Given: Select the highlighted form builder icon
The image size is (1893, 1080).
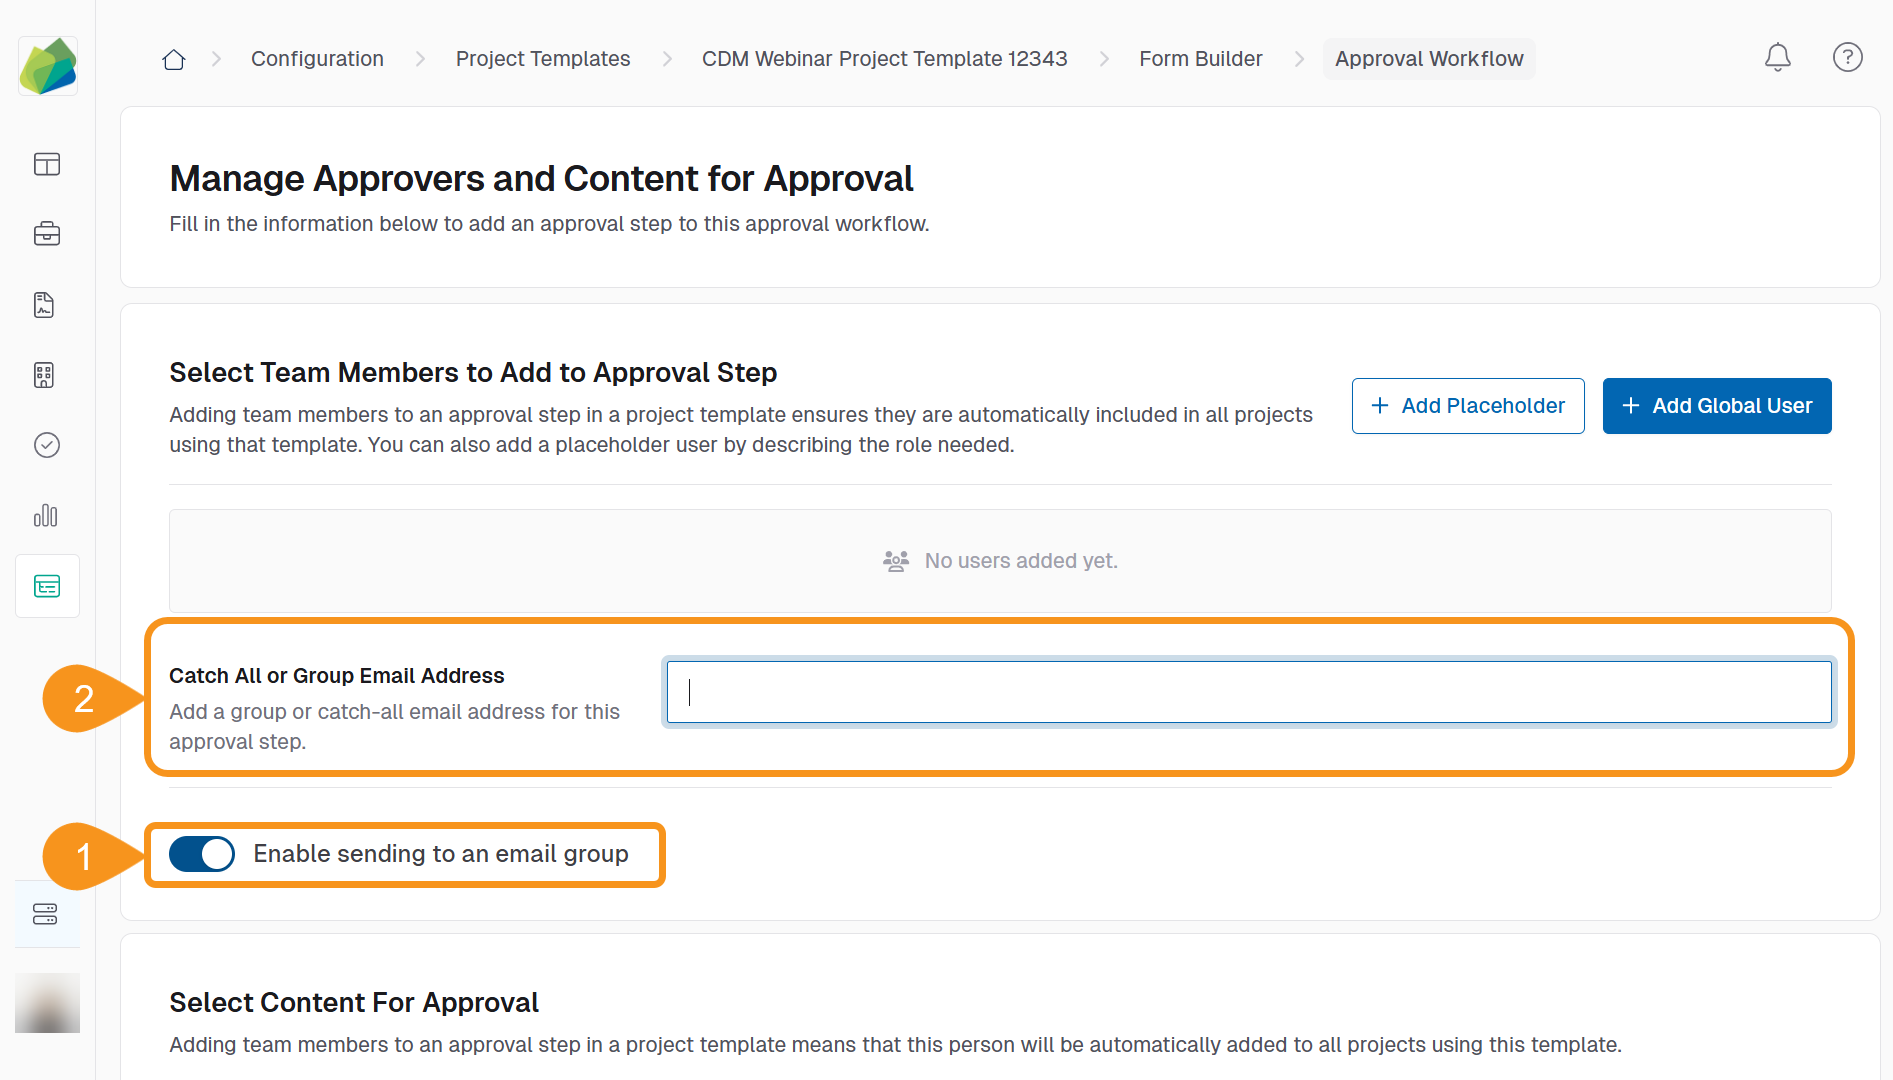Looking at the screenshot, I should pos(47,586).
